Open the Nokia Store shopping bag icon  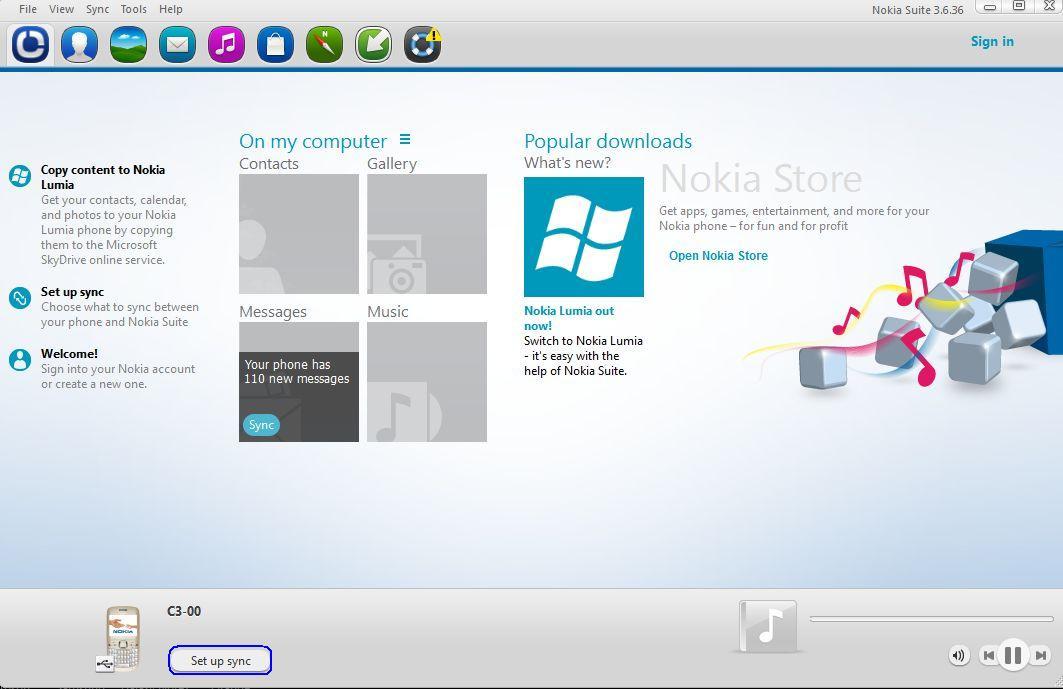(x=275, y=45)
